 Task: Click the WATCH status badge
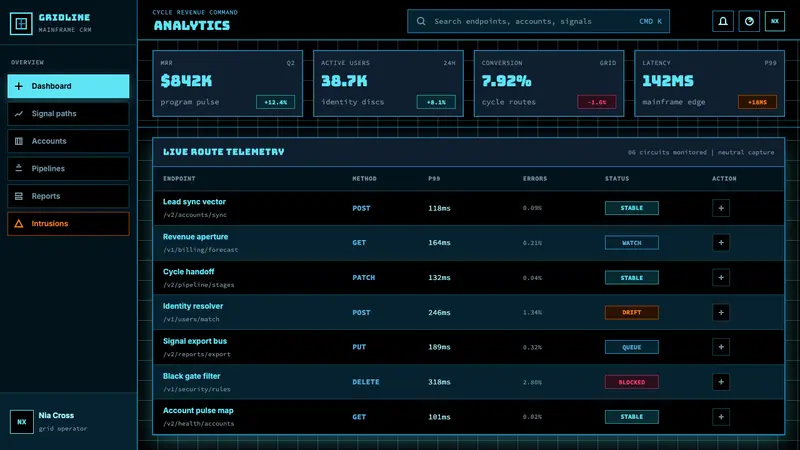pyautogui.click(x=632, y=243)
